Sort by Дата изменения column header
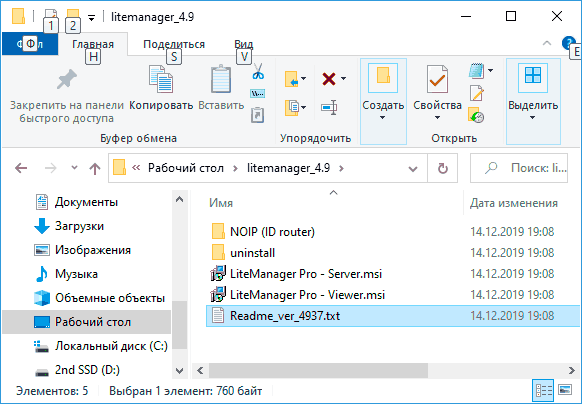The height and width of the screenshot is (404, 582). [x=514, y=203]
